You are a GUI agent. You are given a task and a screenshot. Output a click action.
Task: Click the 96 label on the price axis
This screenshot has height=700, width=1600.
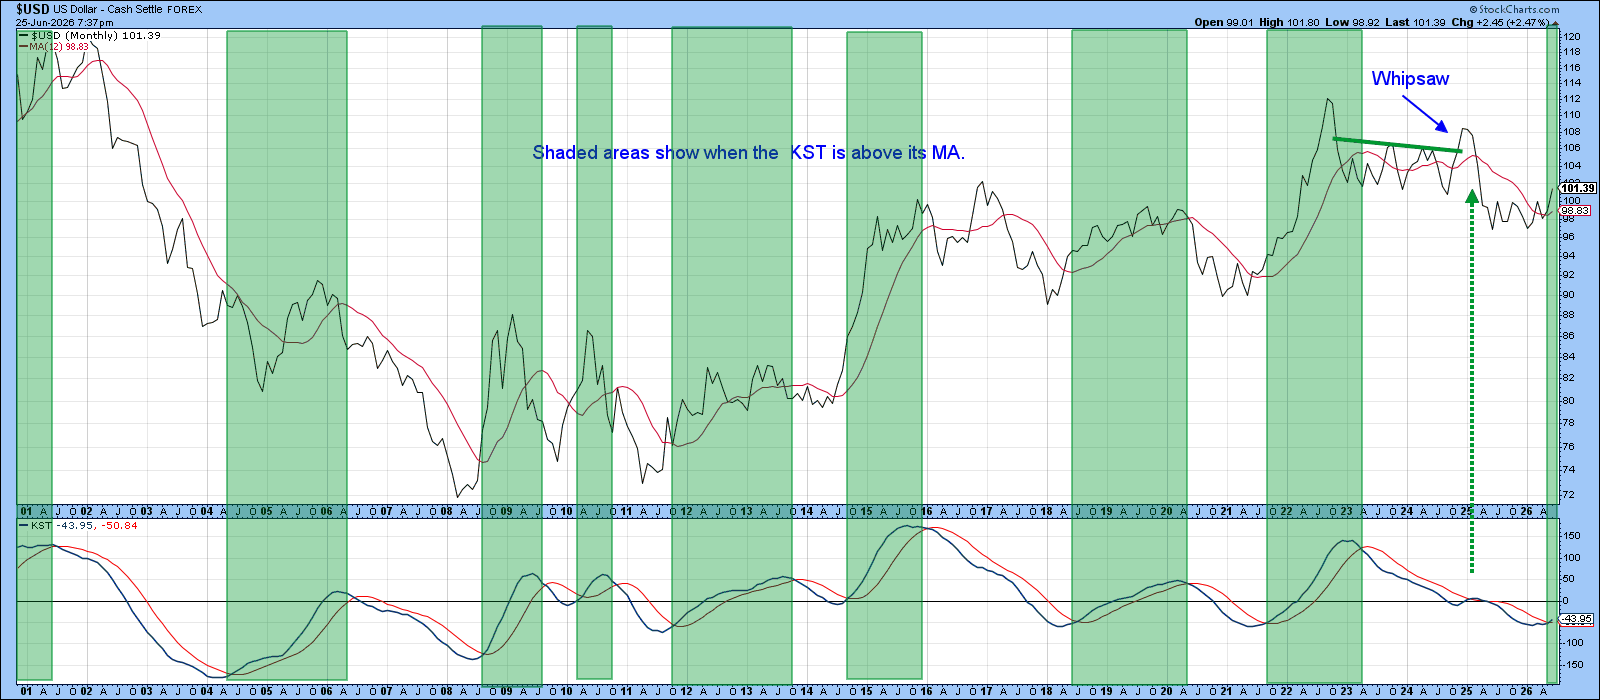[x=1569, y=237]
